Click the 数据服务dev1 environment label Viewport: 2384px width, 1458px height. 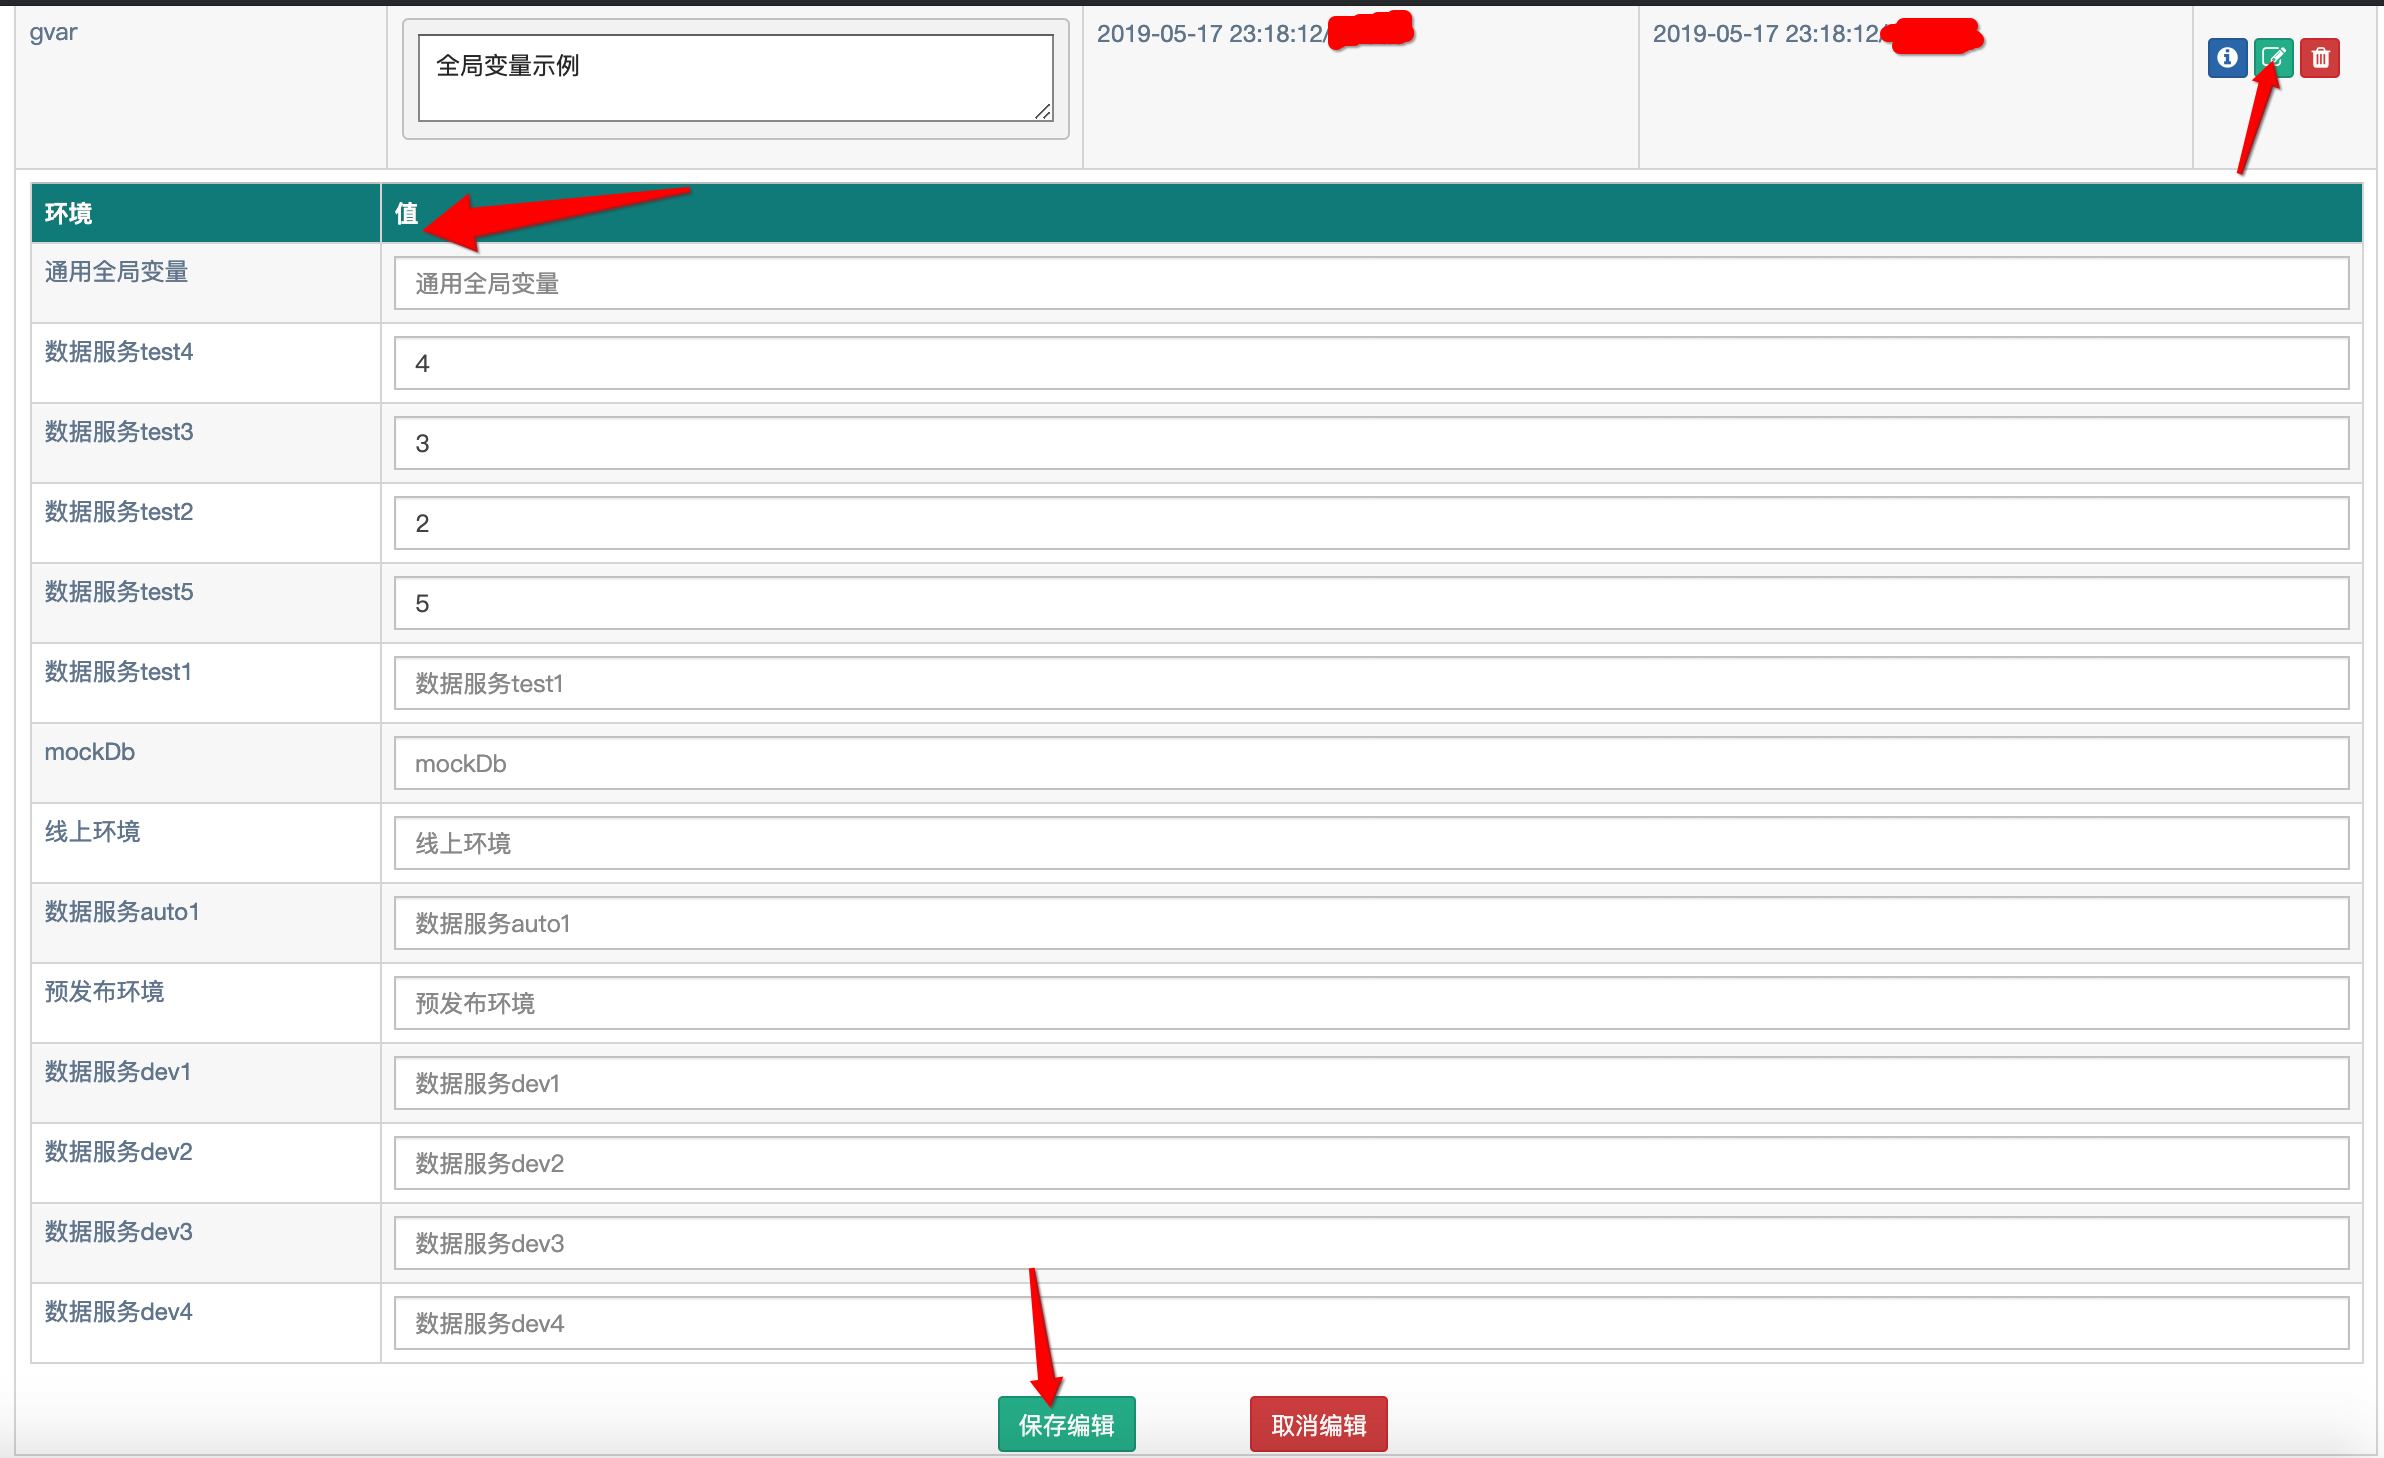[x=117, y=1071]
